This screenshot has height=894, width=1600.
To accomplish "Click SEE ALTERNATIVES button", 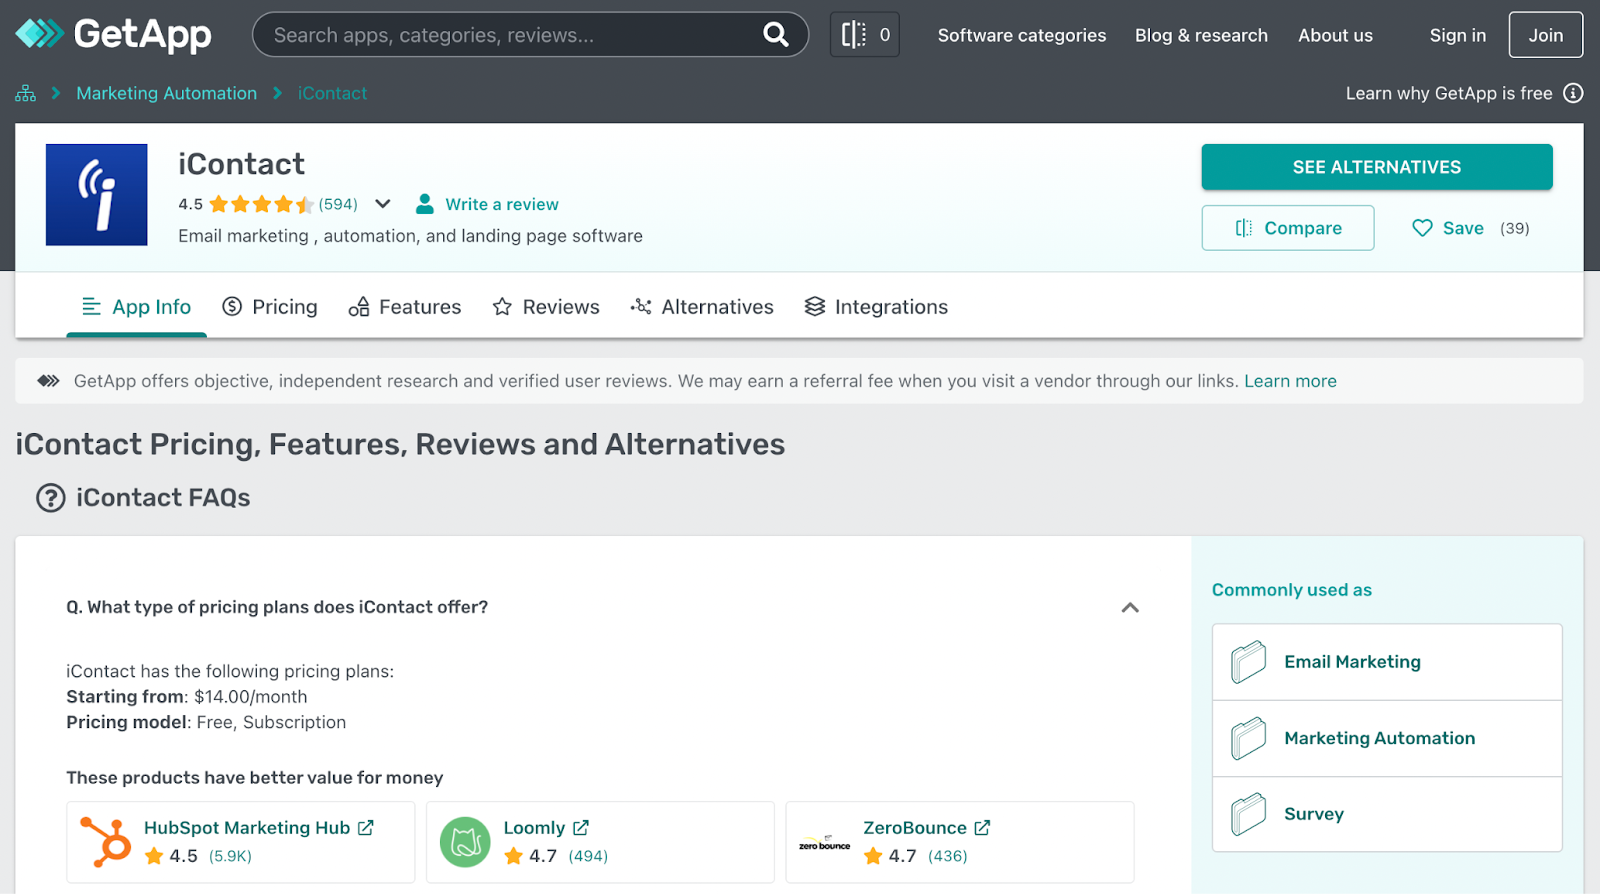I will click(x=1377, y=167).
